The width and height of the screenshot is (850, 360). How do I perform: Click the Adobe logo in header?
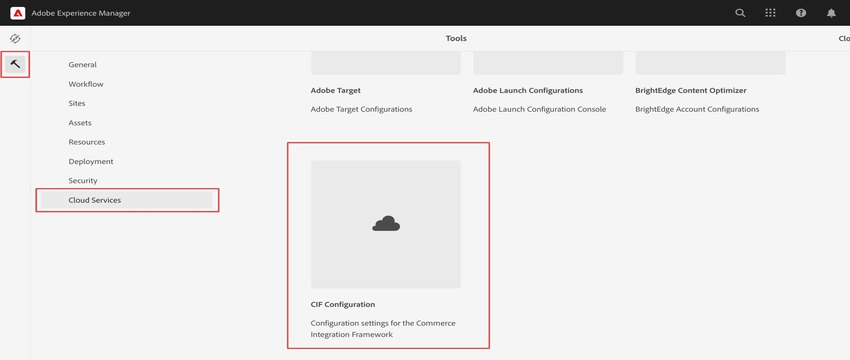[18, 13]
